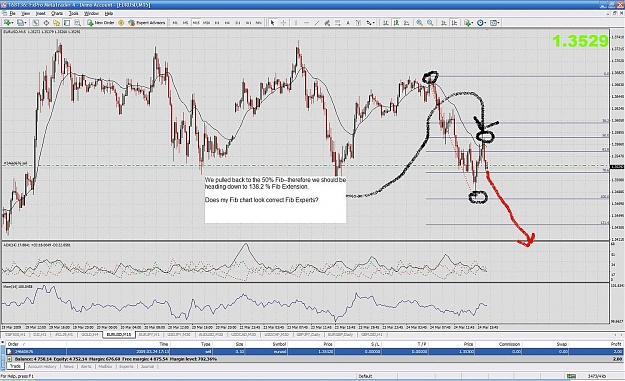The image size is (625, 381).
Task: Open the Profiles toolbar icon
Action: click(20, 23)
